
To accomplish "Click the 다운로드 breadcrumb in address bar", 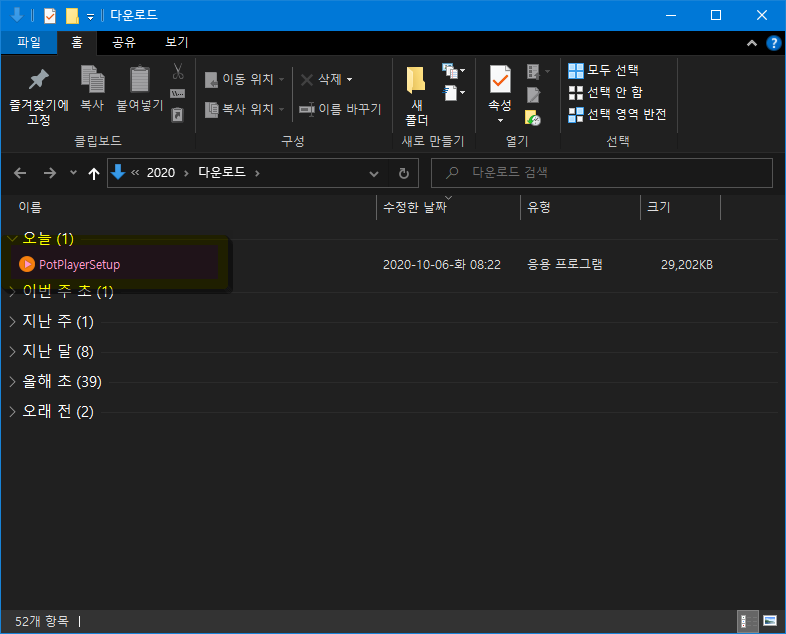I will (x=222, y=173).
